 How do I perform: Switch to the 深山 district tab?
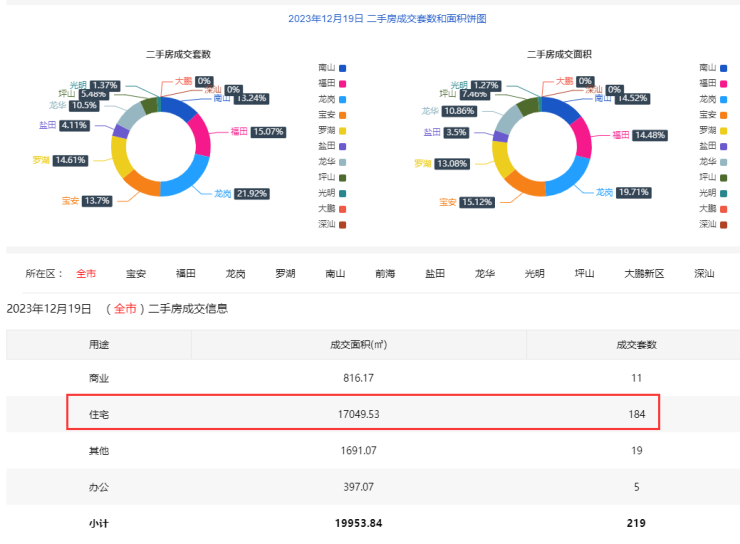(704, 273)
